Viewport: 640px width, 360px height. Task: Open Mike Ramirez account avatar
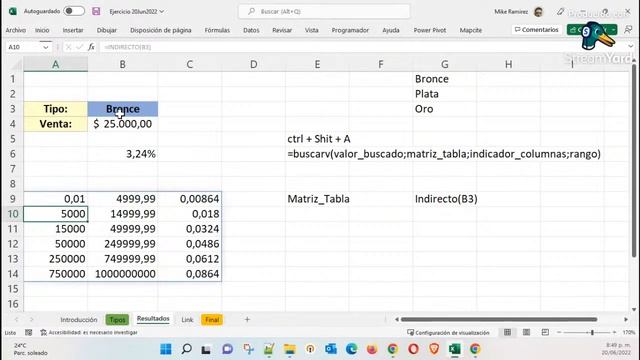tap(538, 12)
